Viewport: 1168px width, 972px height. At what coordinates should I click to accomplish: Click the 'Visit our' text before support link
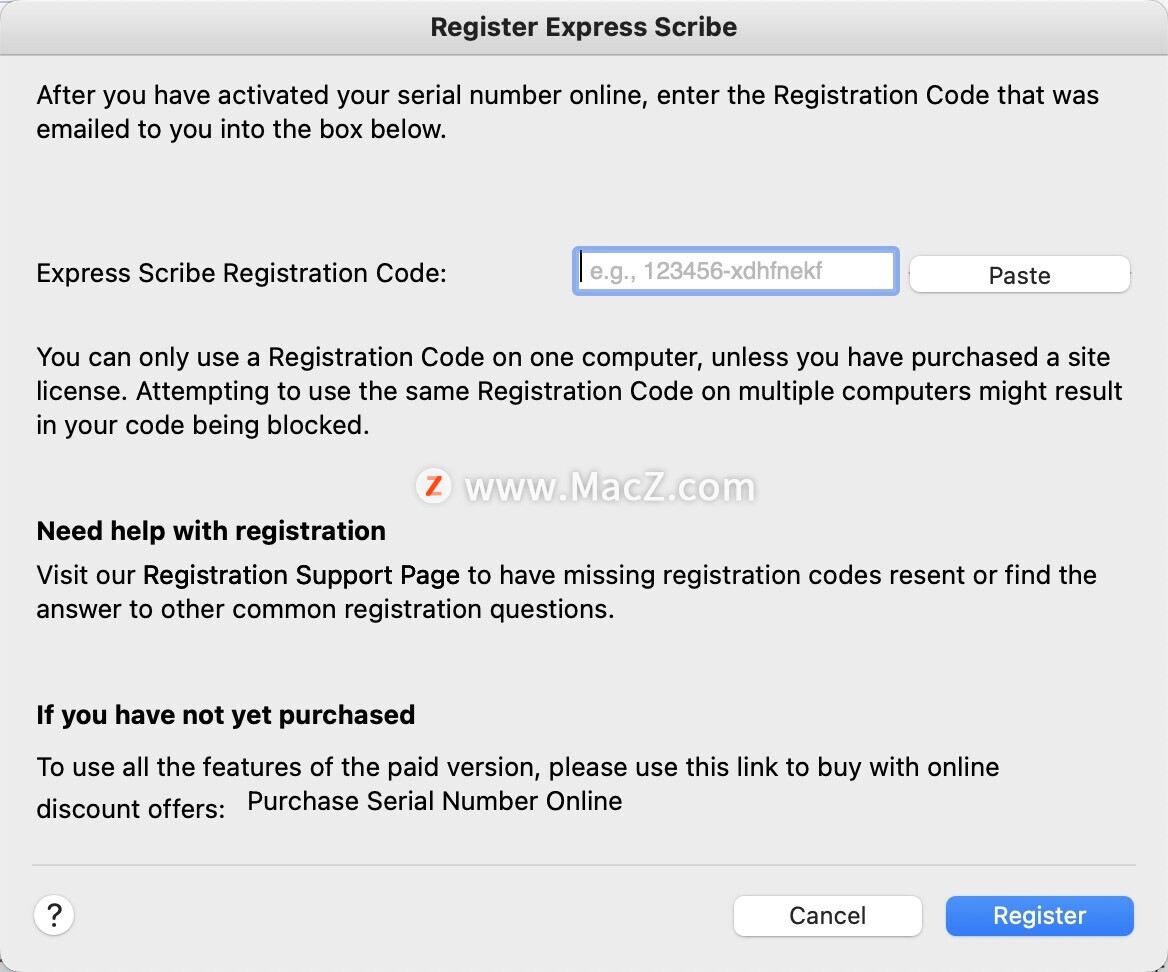tap(88, 575)
